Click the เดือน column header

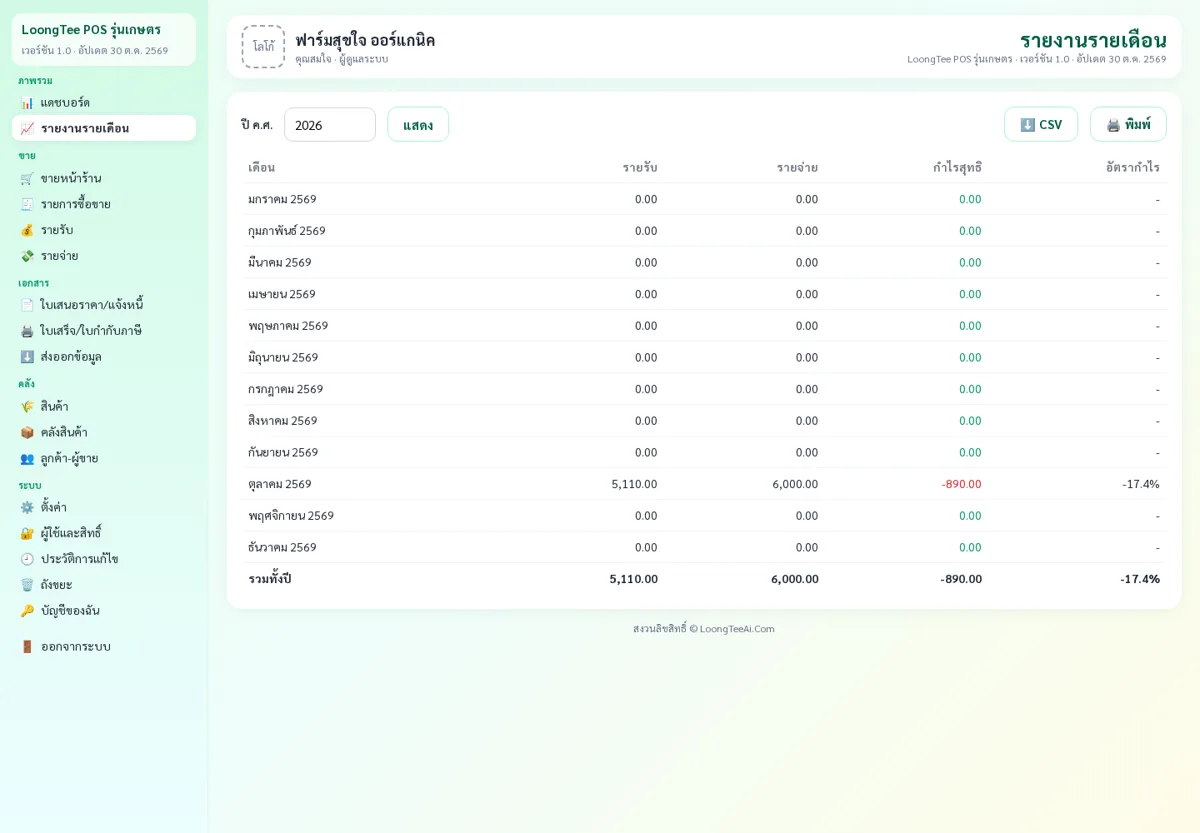click(x=261, y=167)
